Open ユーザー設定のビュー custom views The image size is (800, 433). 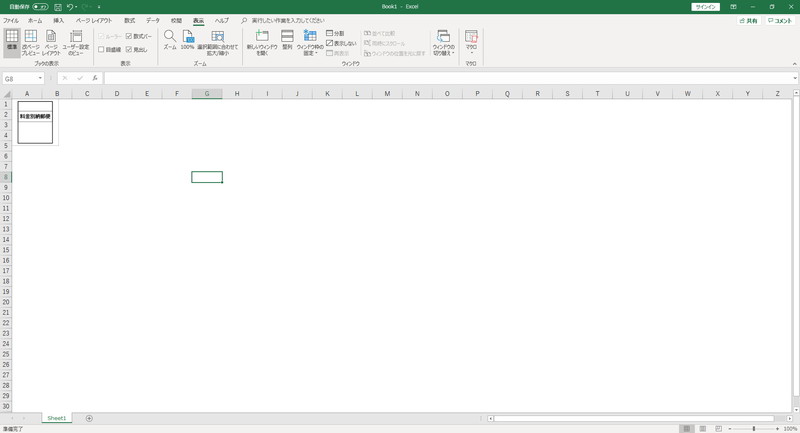click(x=76, y=42)
